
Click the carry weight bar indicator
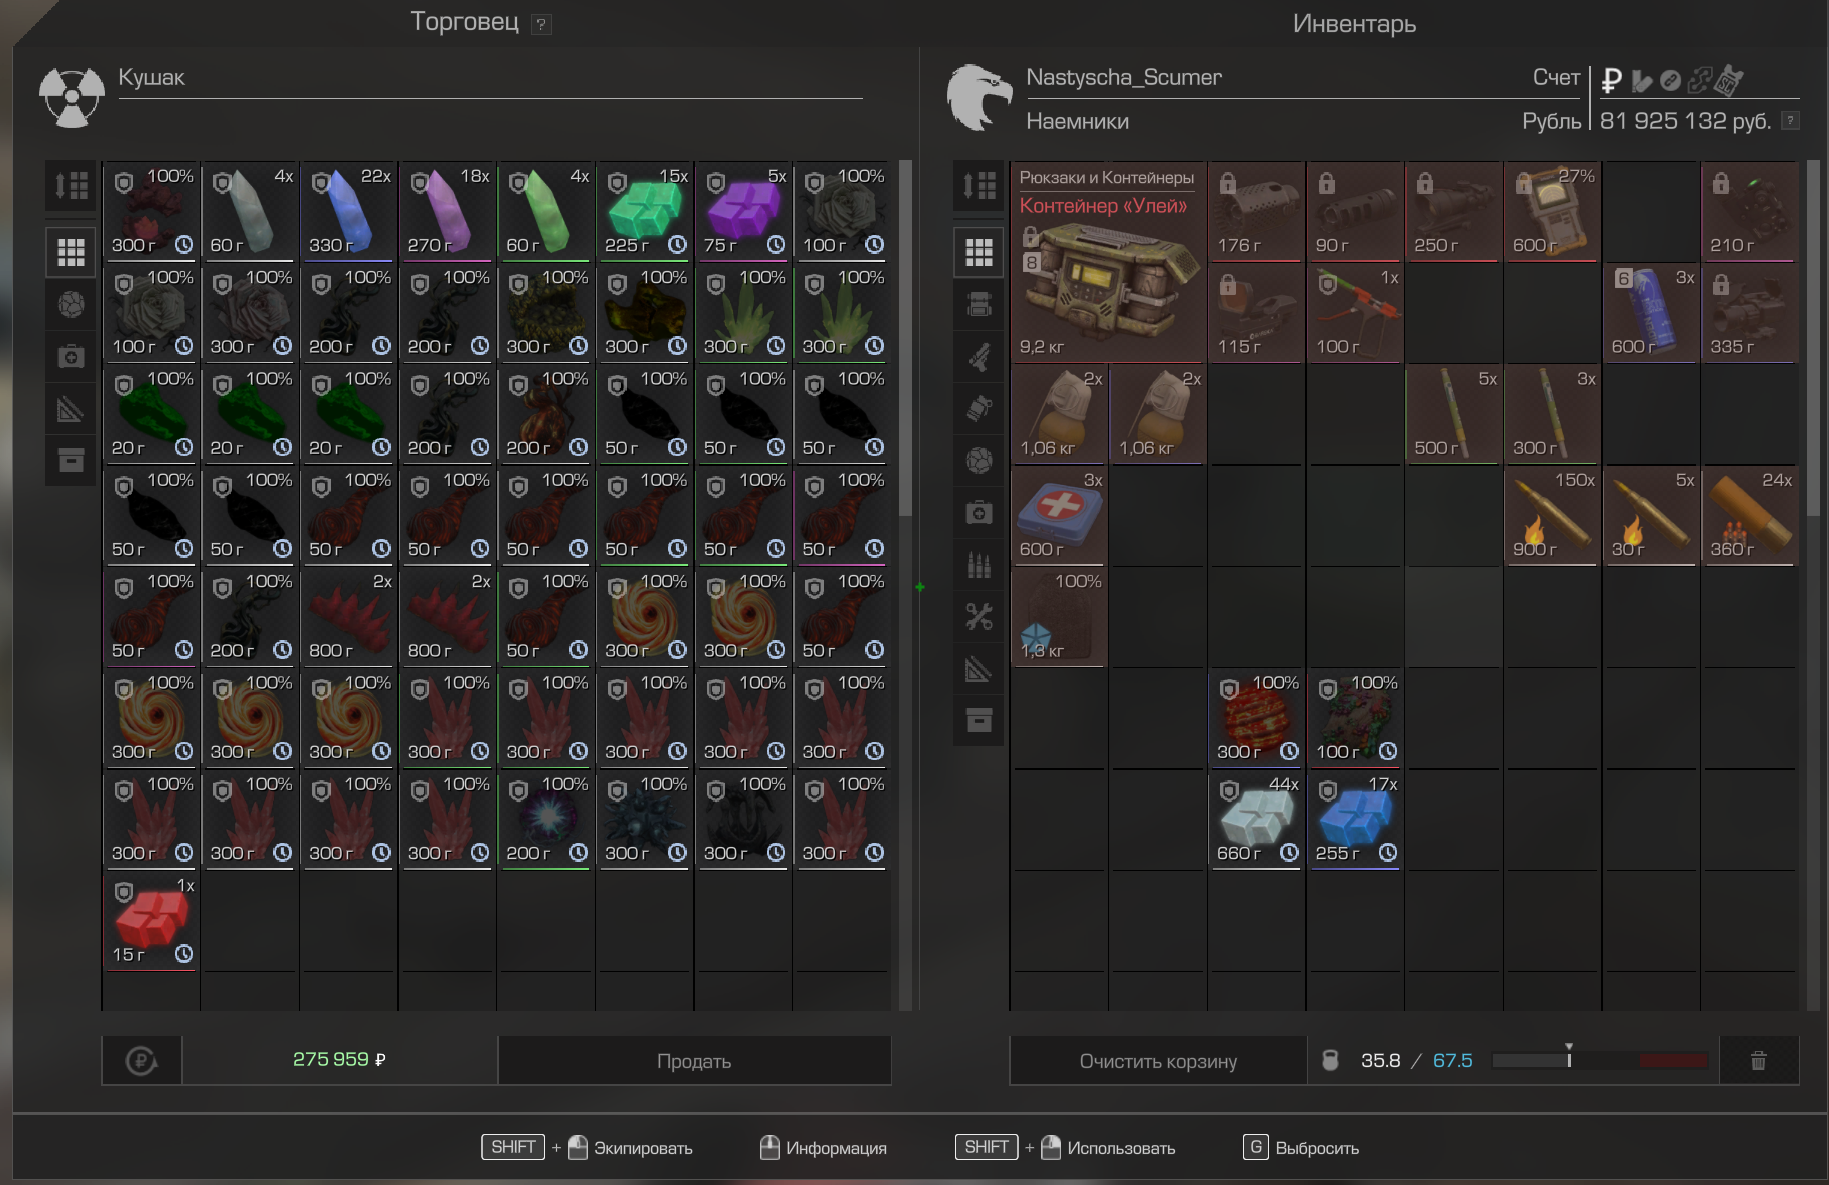point(1600,1060)
